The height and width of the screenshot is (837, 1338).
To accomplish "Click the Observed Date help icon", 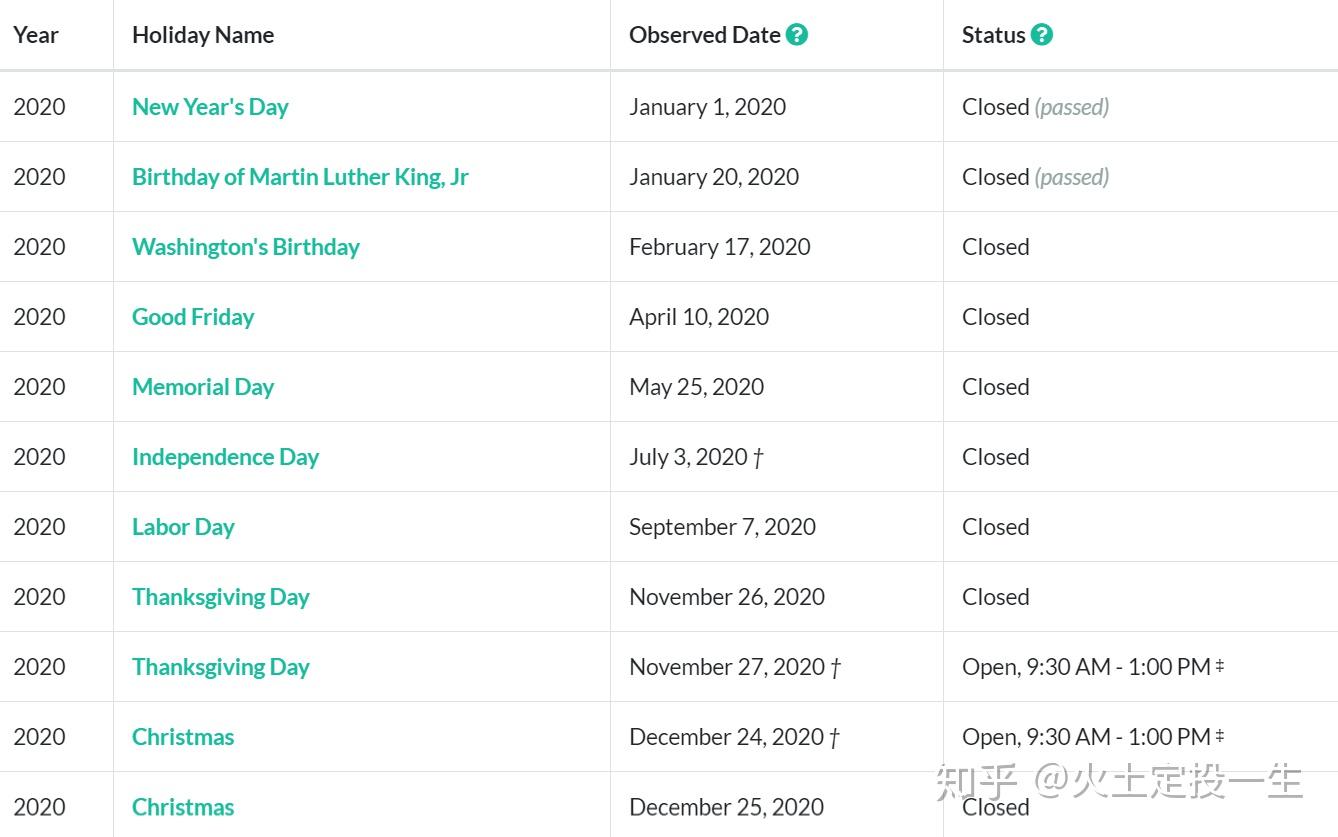I will 797,35.
